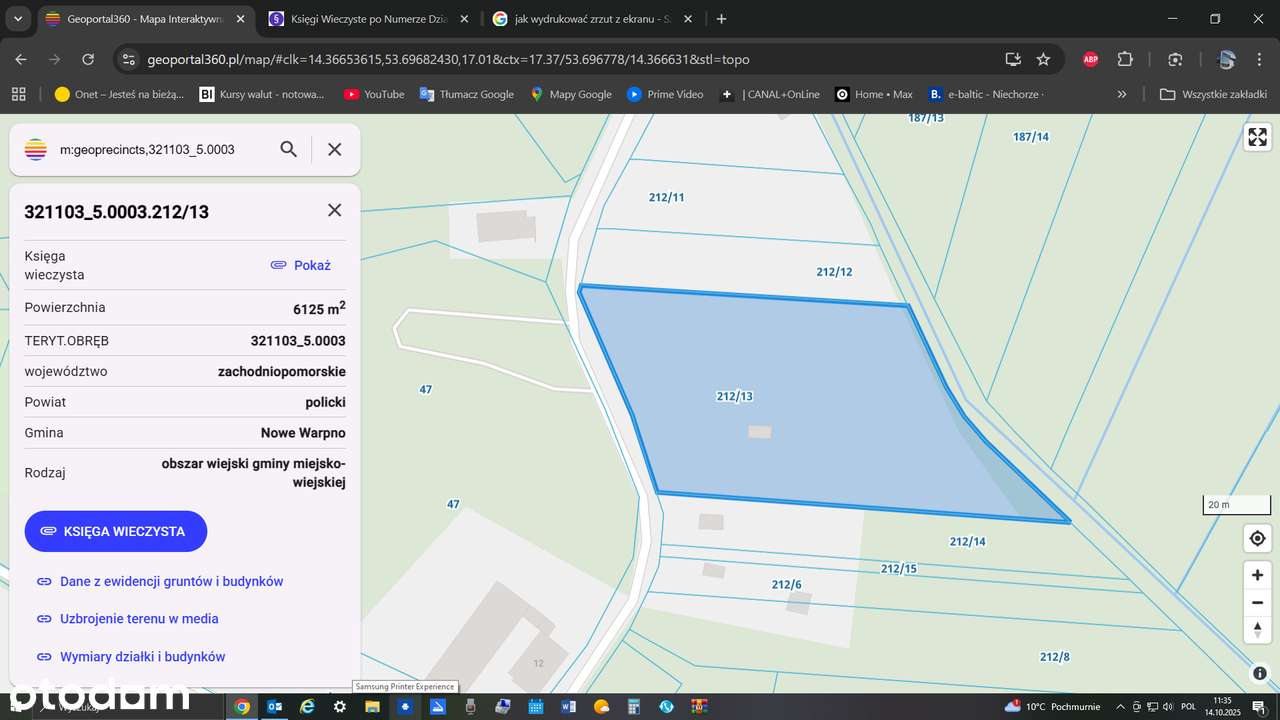Image resolution: width=1280 pixels, height=720 pixels.
Task: Click the building inside parcel 212/13
Action: click(760, 432)
